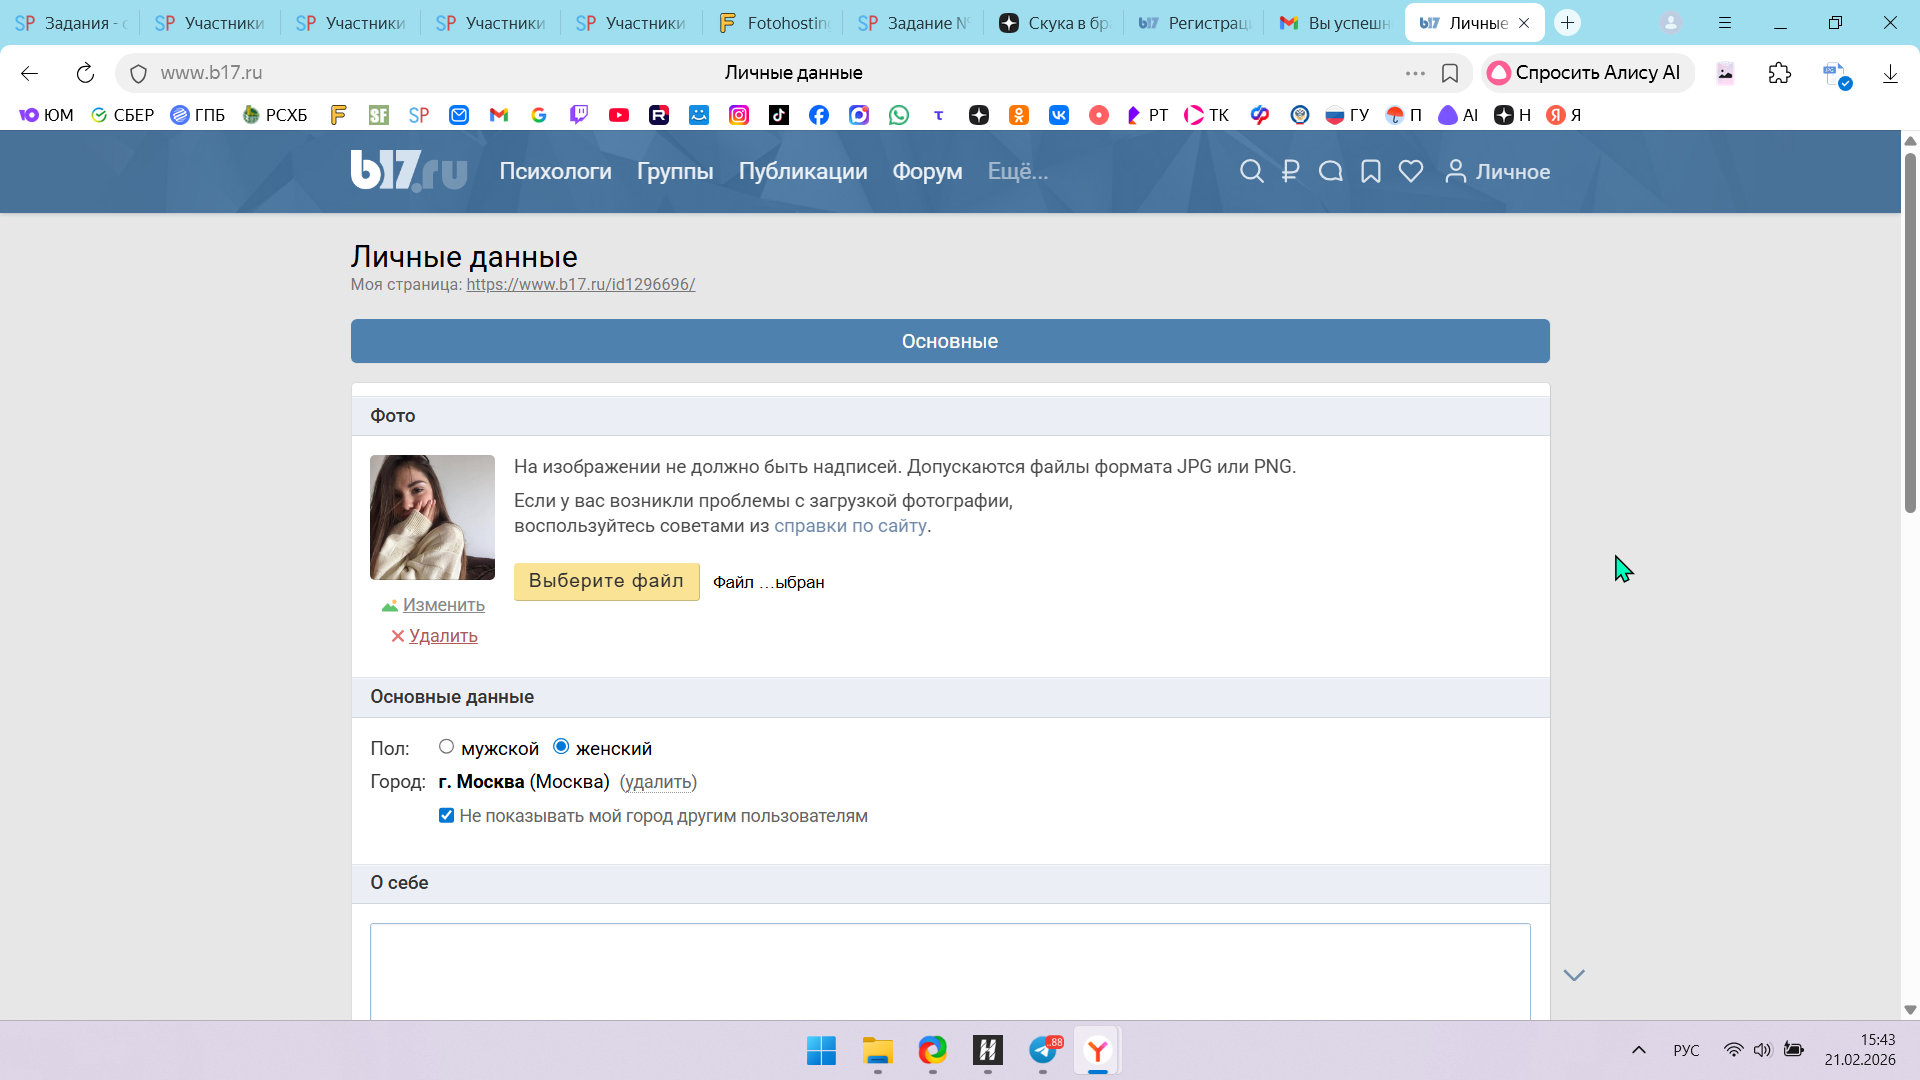Click the search magnifier icon in site header
This screenshot has width=1920, height=1080.
1251,172
